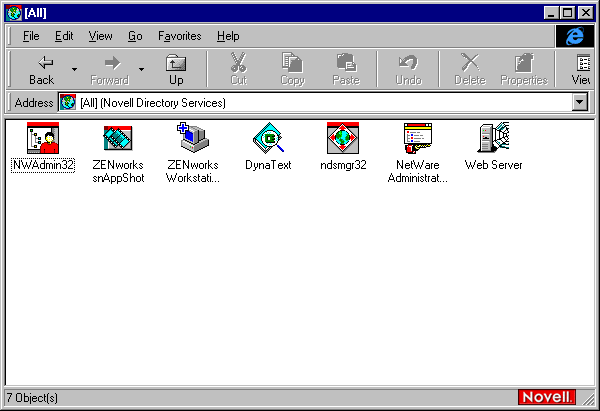The height and width of the screenshot is (411, 600).
Task: Open the Help menu
Action: [228, 36]
